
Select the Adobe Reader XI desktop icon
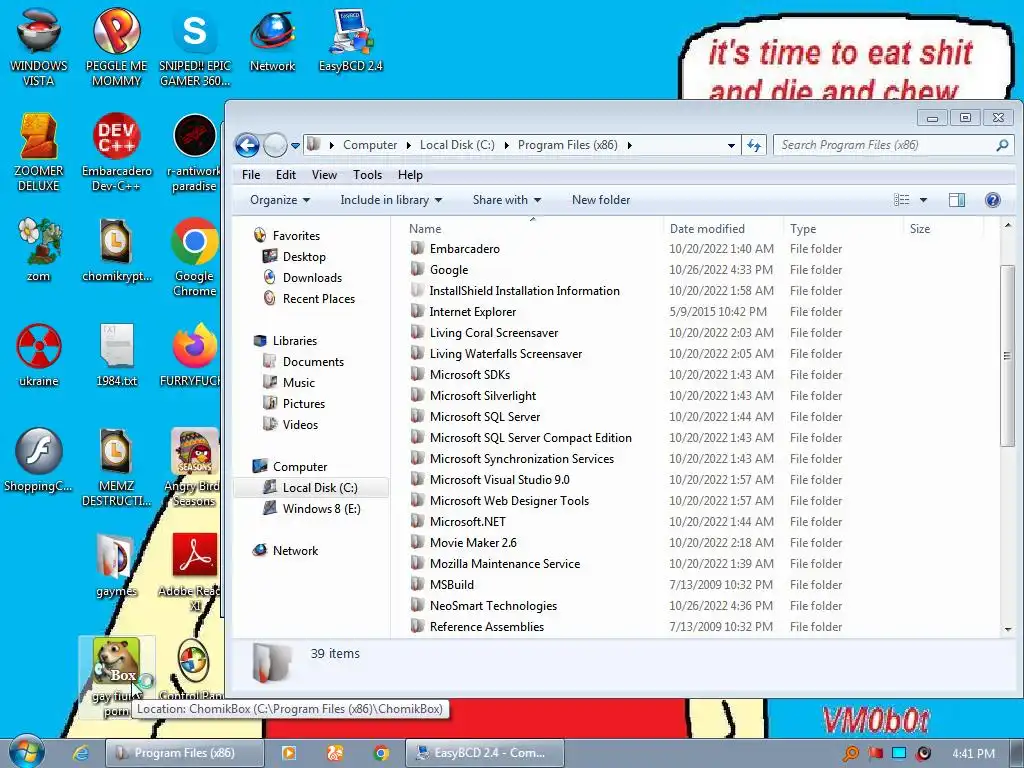(195, 573)
